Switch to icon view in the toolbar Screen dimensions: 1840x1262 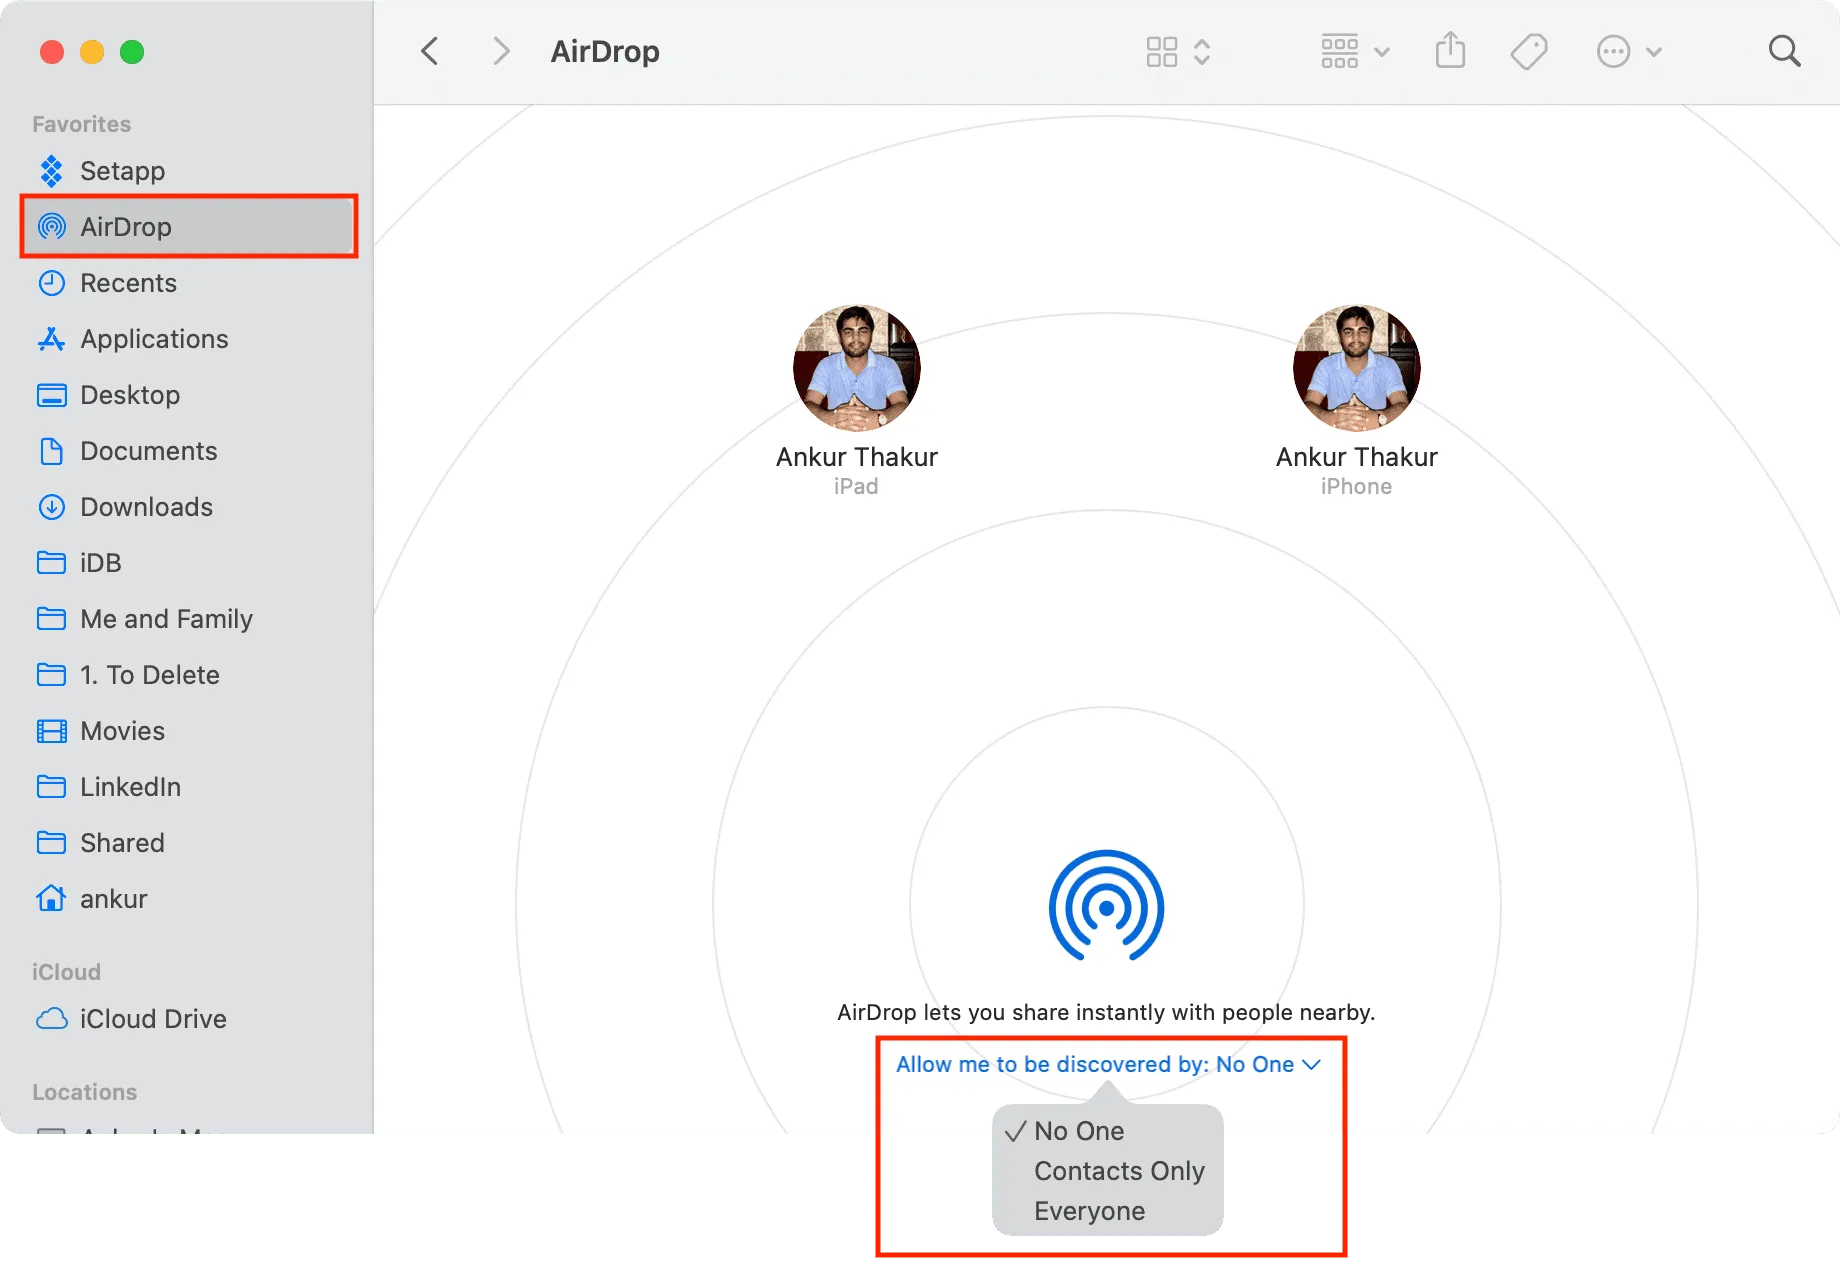click(1162, 52)
